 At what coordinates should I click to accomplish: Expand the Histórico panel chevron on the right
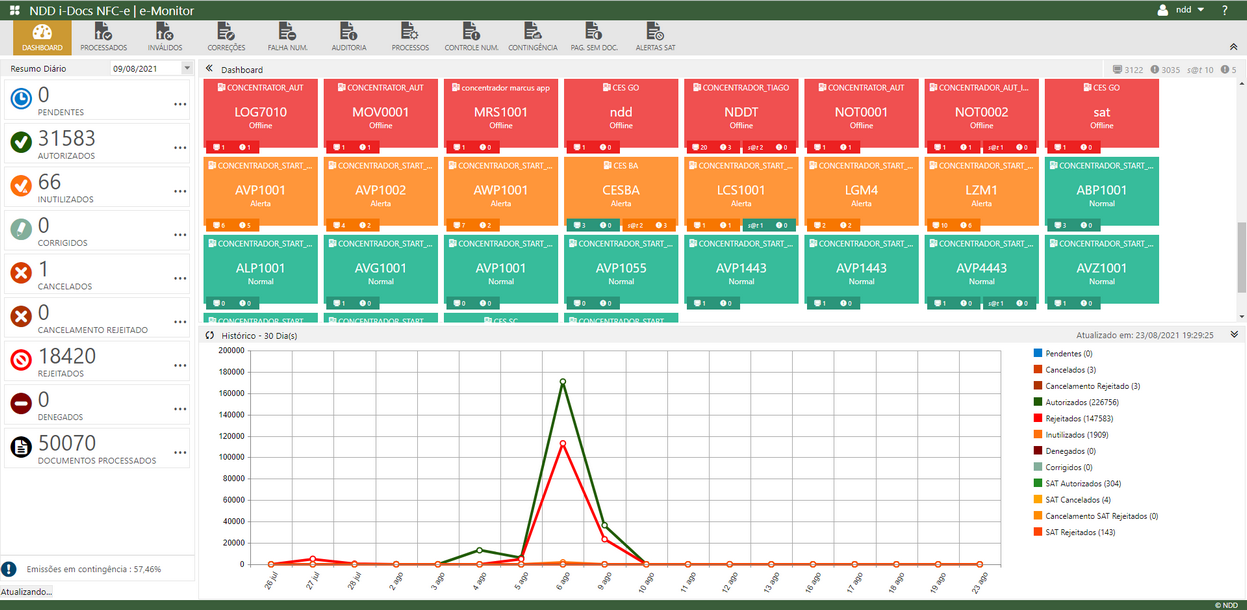1233,334
